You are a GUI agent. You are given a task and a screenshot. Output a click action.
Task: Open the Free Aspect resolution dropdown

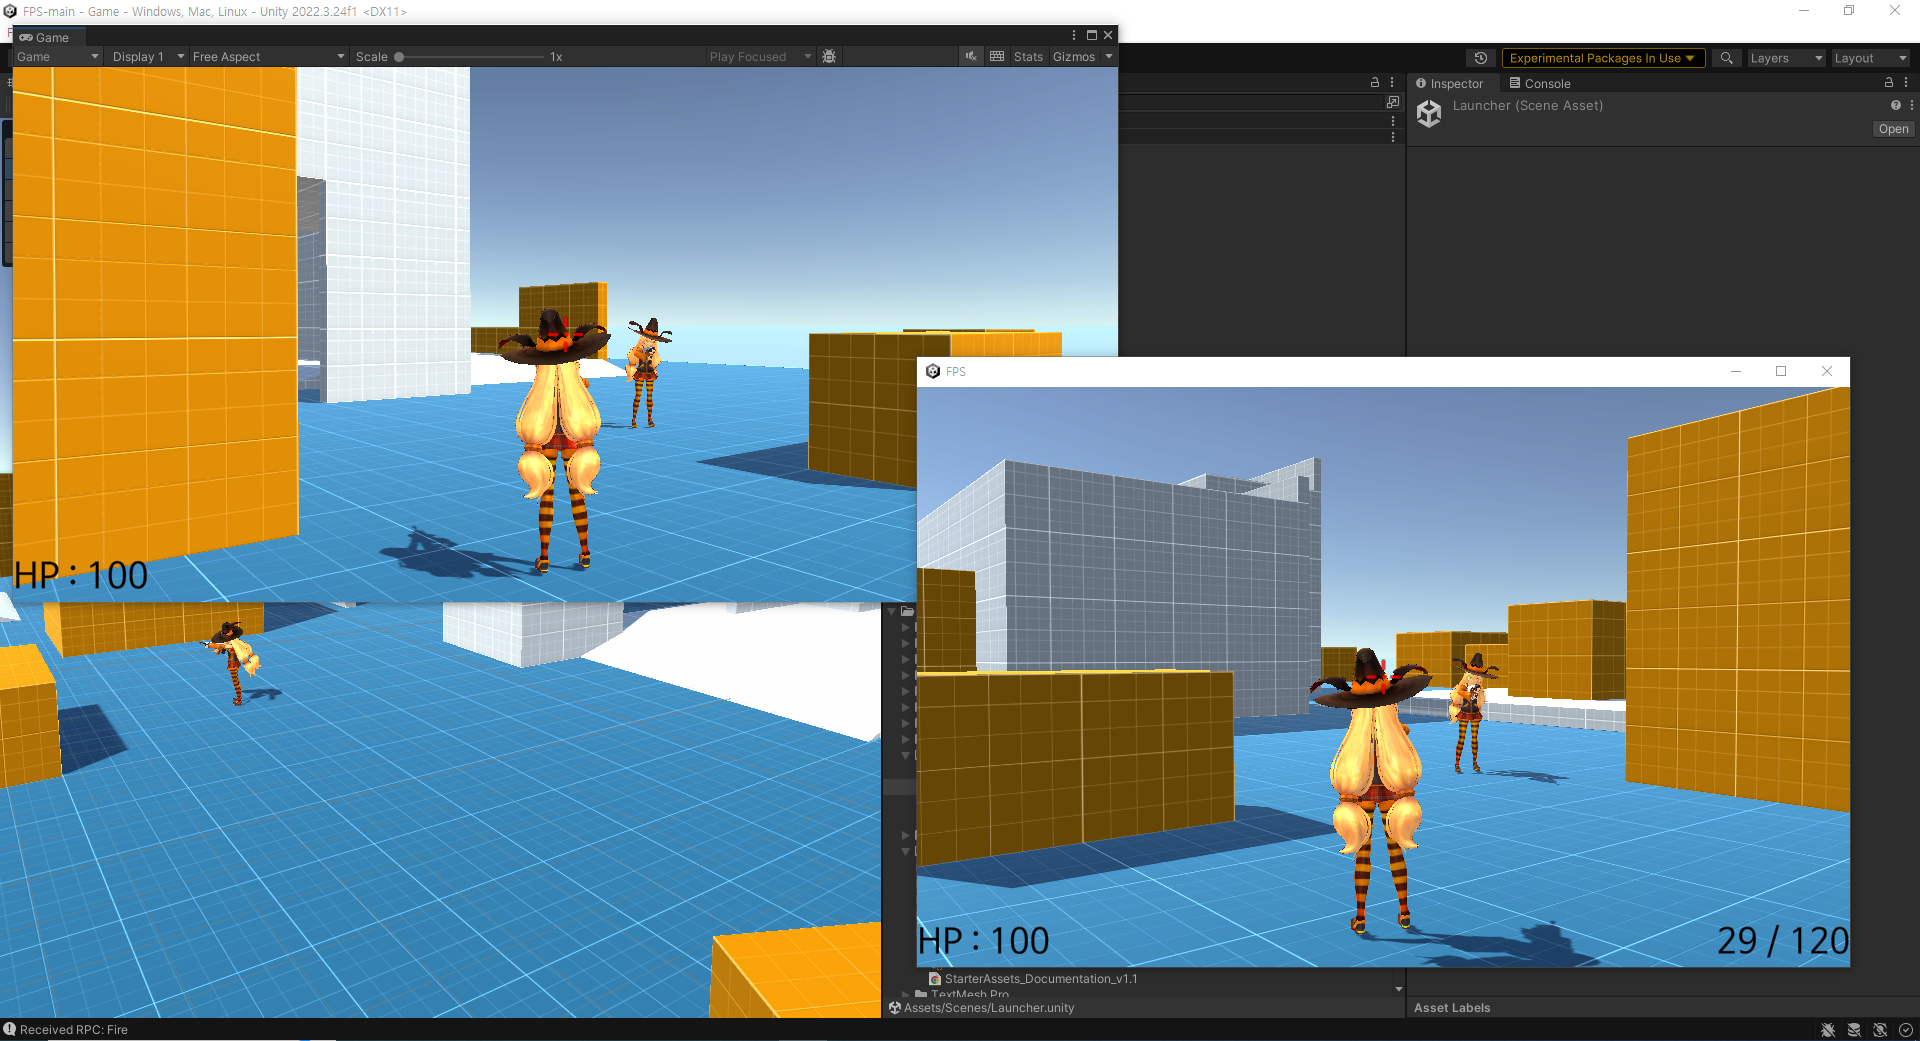pos(268,57)
